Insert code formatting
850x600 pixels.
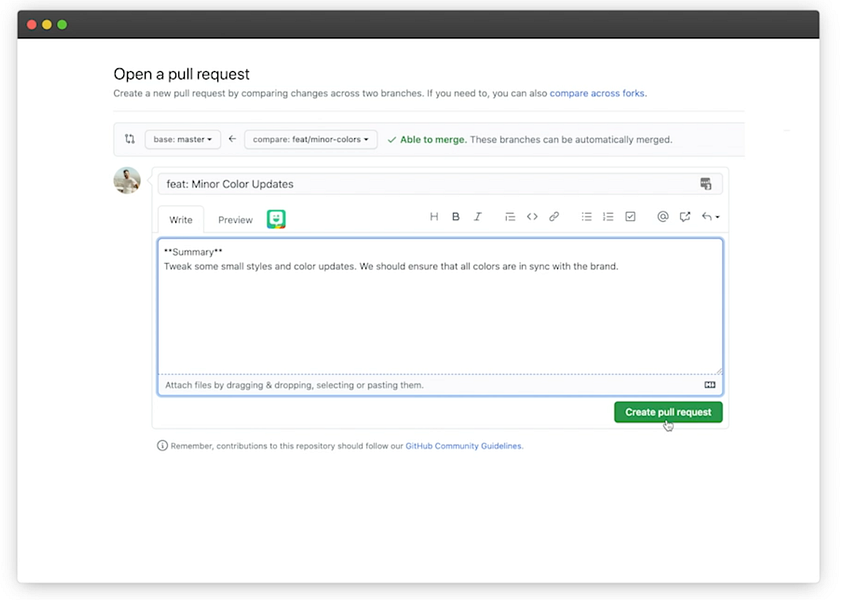tap(532, 217)
